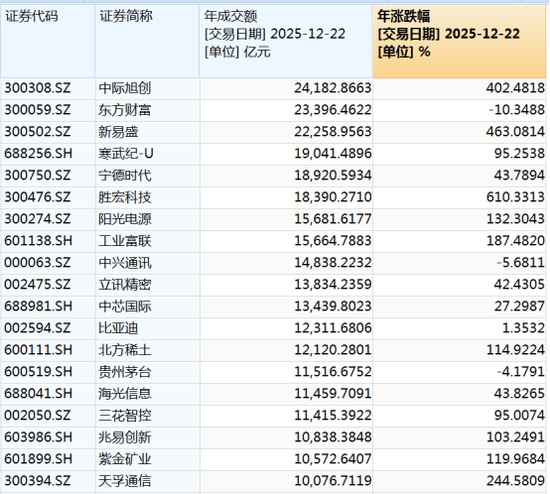Click percentage value 1.3532

523,328
